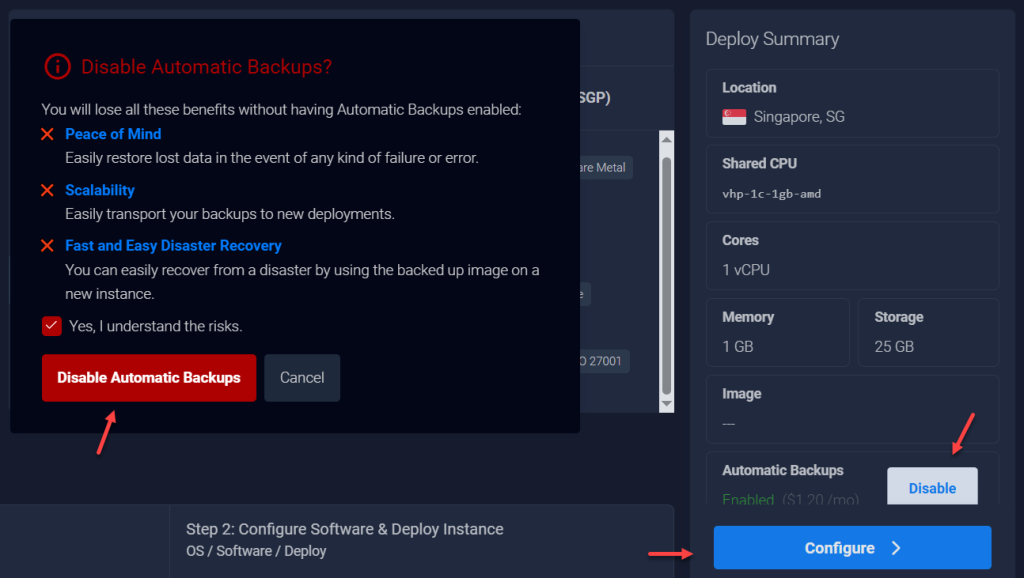Viewport: 1024px width, 578px height.
Task: Open the Scalability link
Action: pyautogui.click(x=99, y=190)
